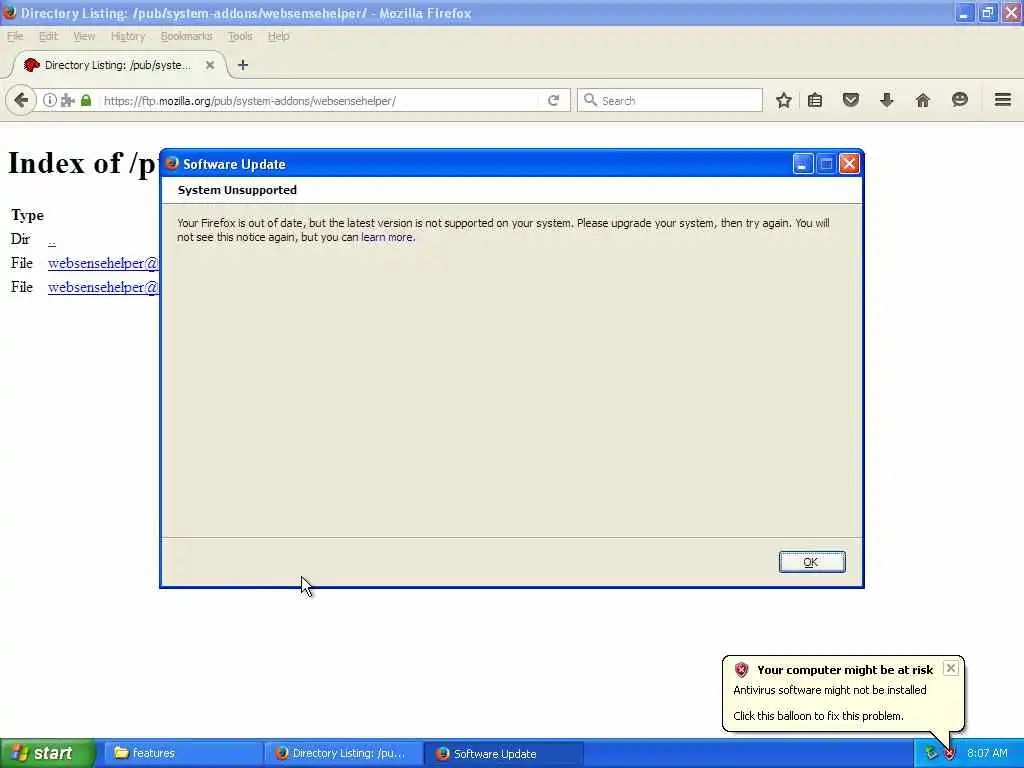Click the Safely Remove Hardware tray icon
Screen dimensions: 1024x768
[931, 754]
